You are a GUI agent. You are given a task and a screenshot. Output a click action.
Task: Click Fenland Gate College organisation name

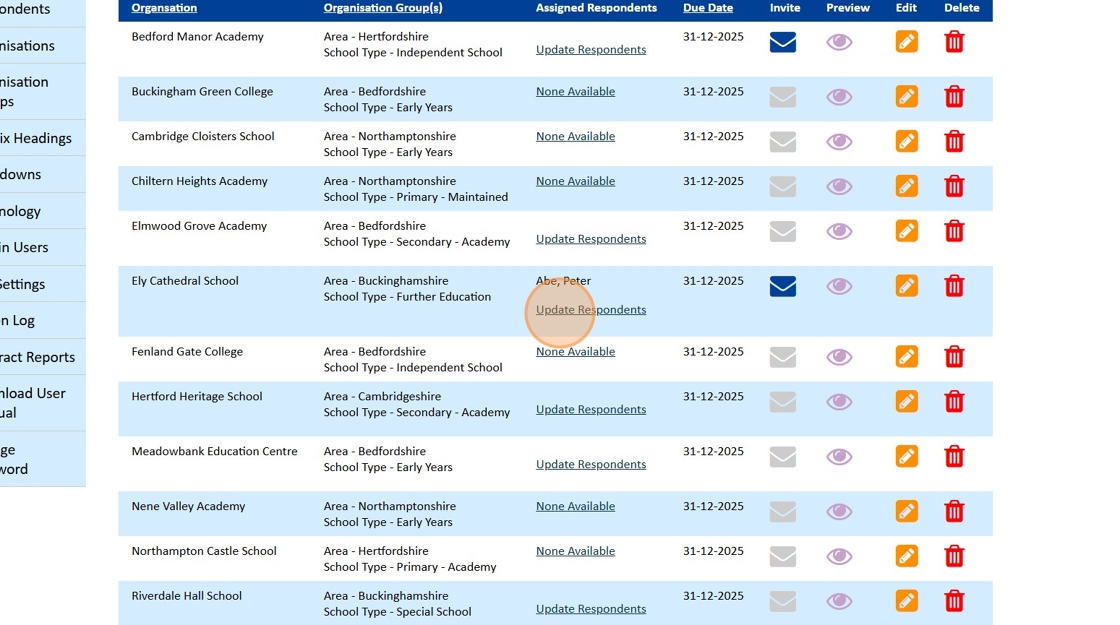coord(187,351)
